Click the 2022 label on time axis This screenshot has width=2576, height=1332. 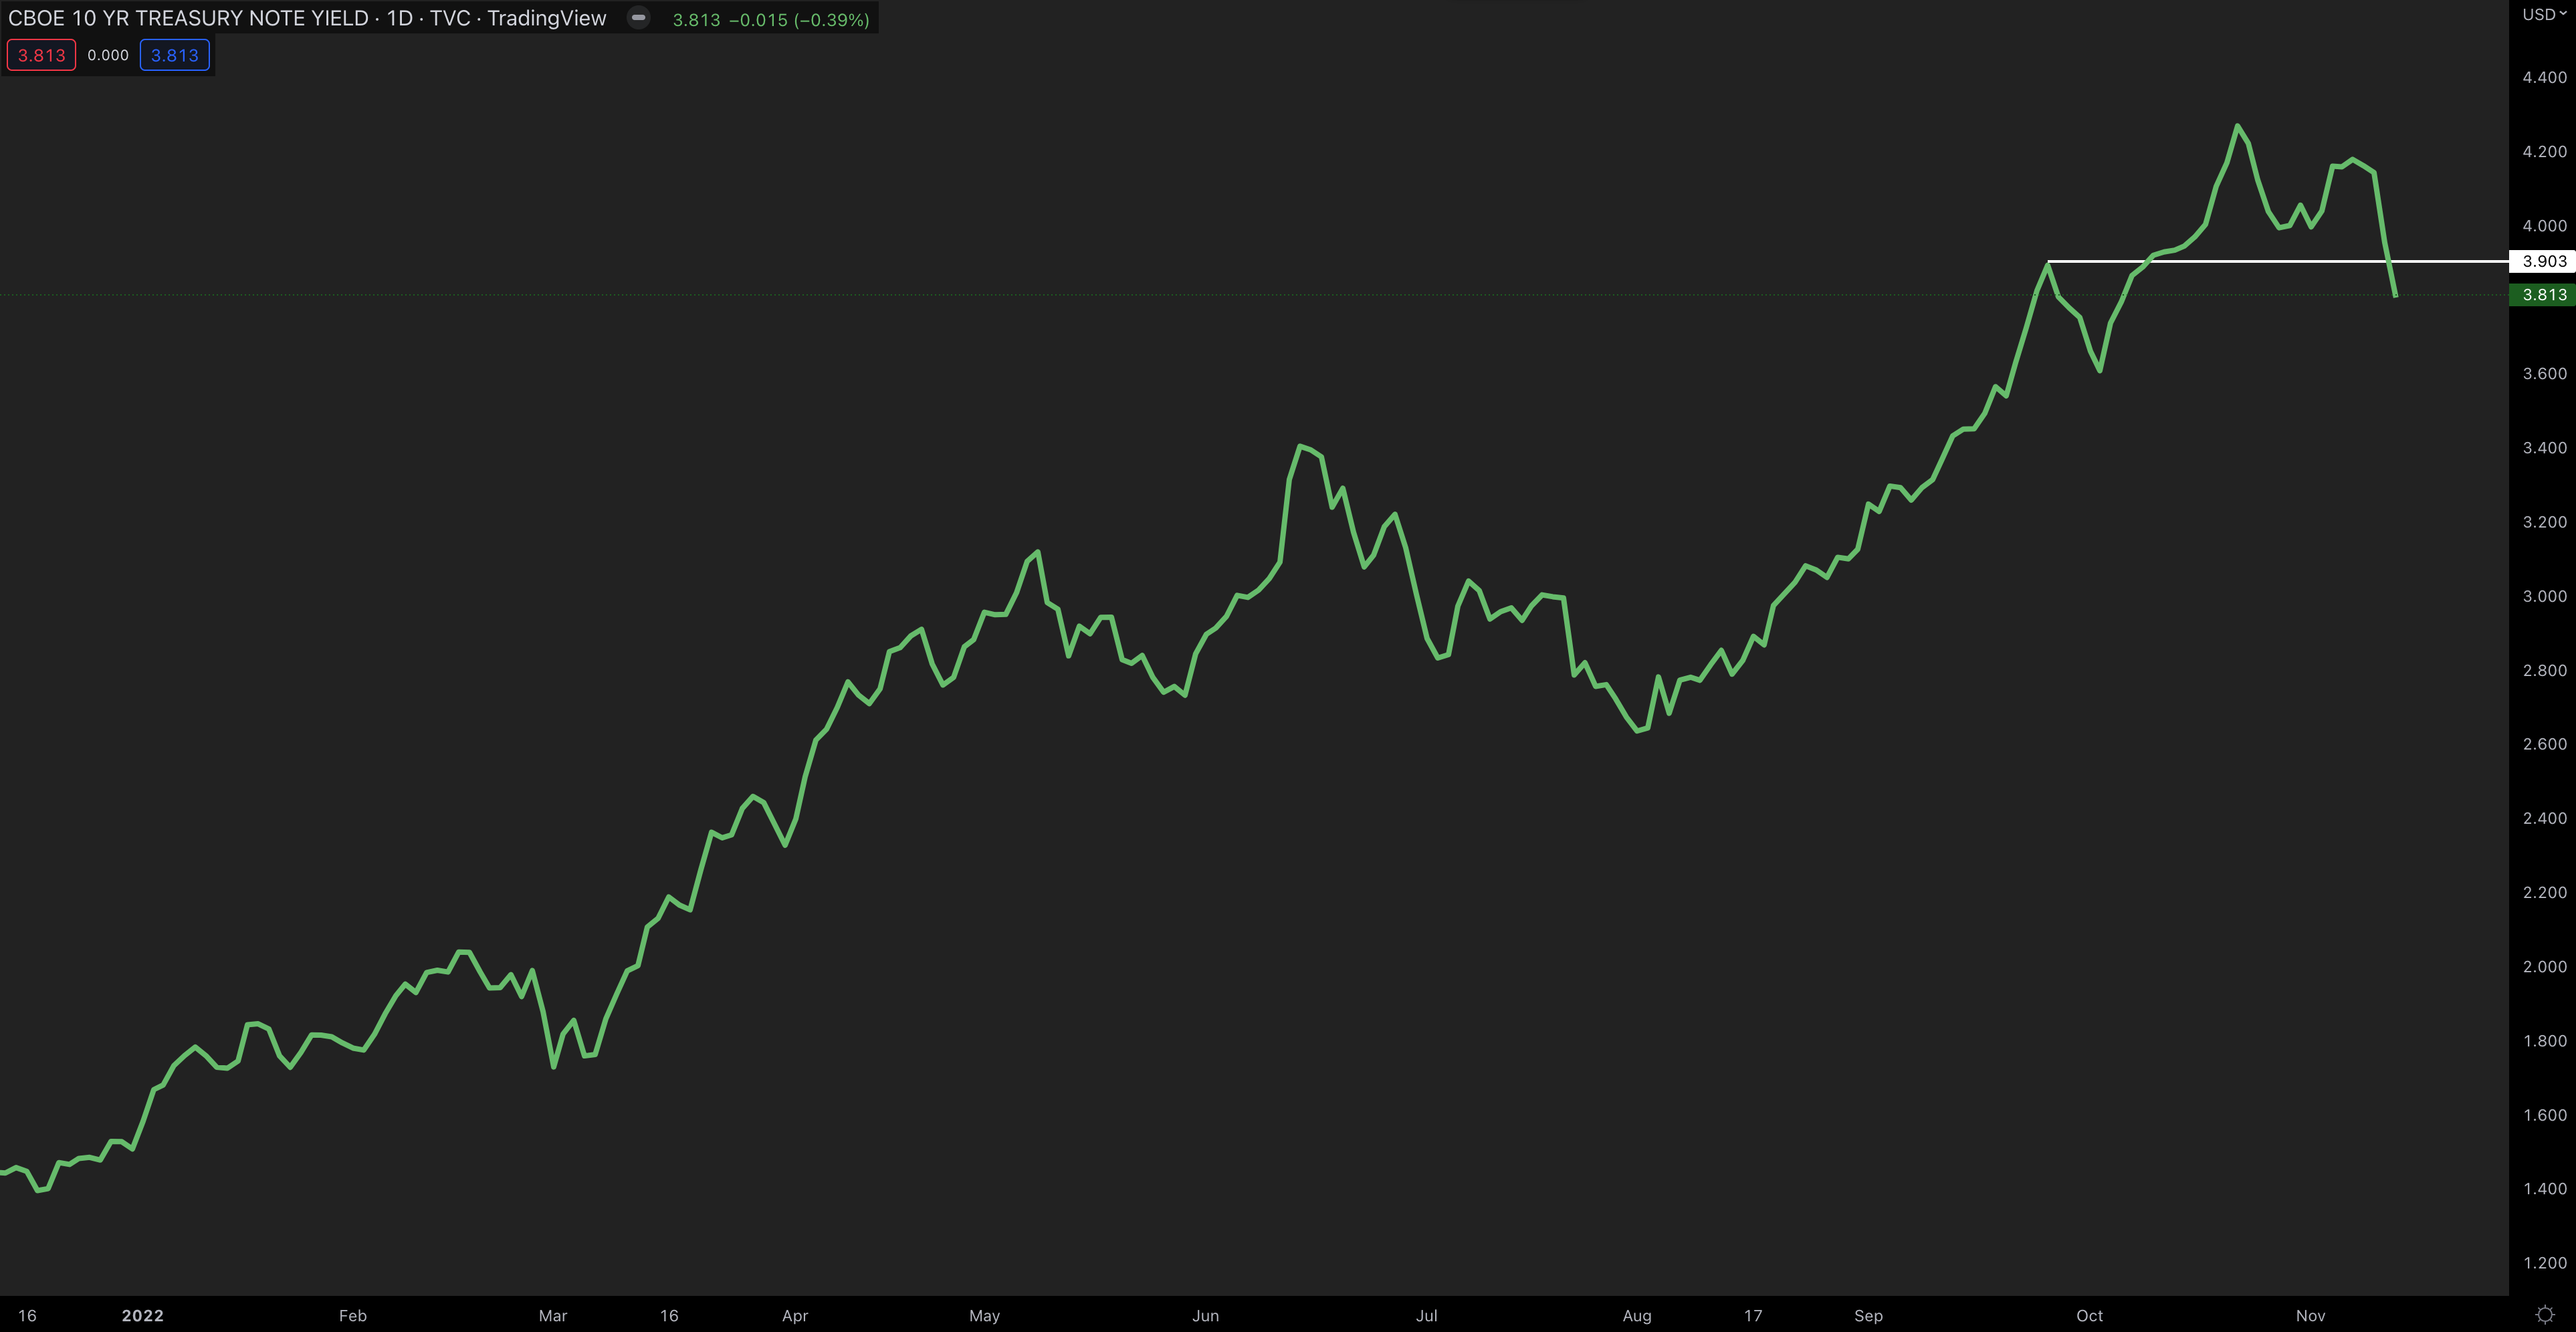coord(142,1316)
